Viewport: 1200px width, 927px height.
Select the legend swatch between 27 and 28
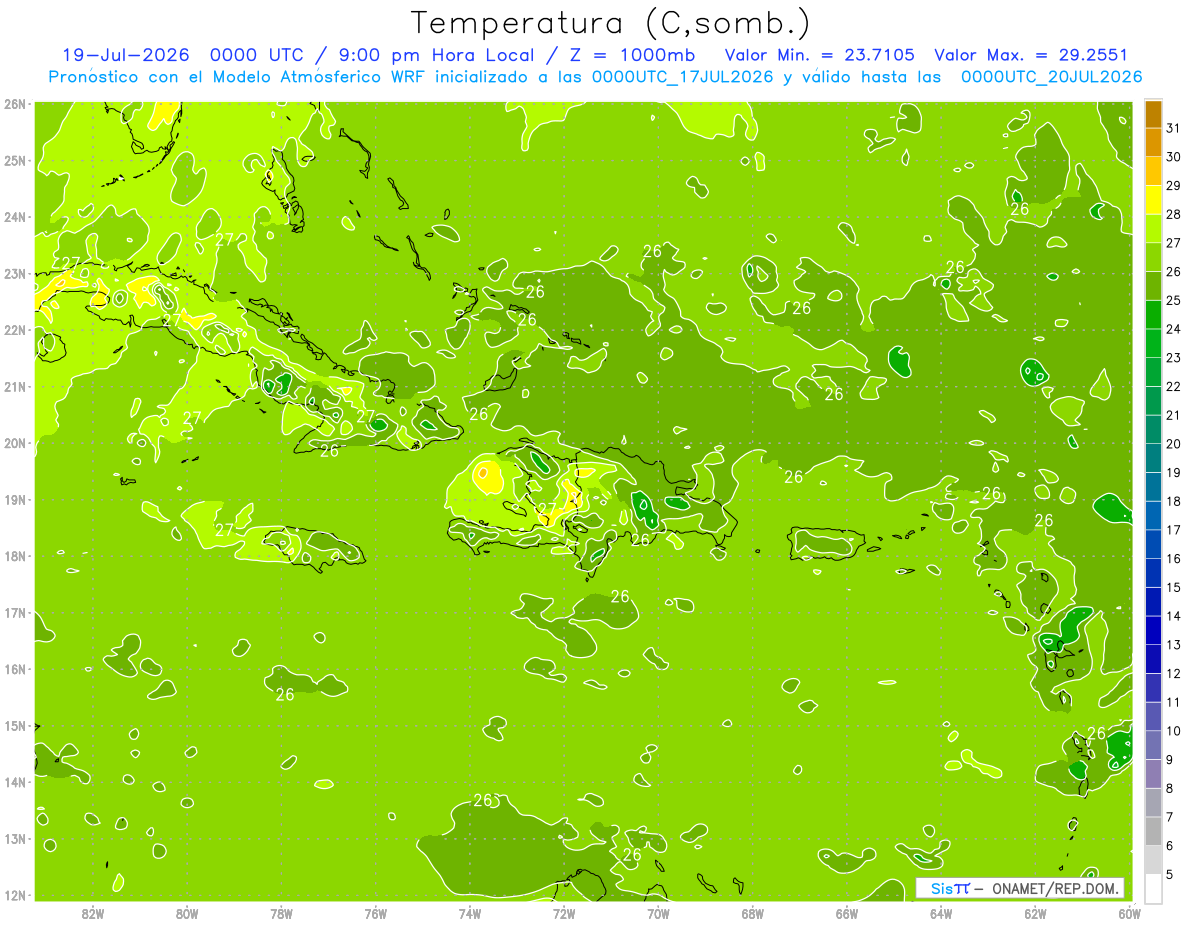pyautogui.click(x=1153, y=228)
